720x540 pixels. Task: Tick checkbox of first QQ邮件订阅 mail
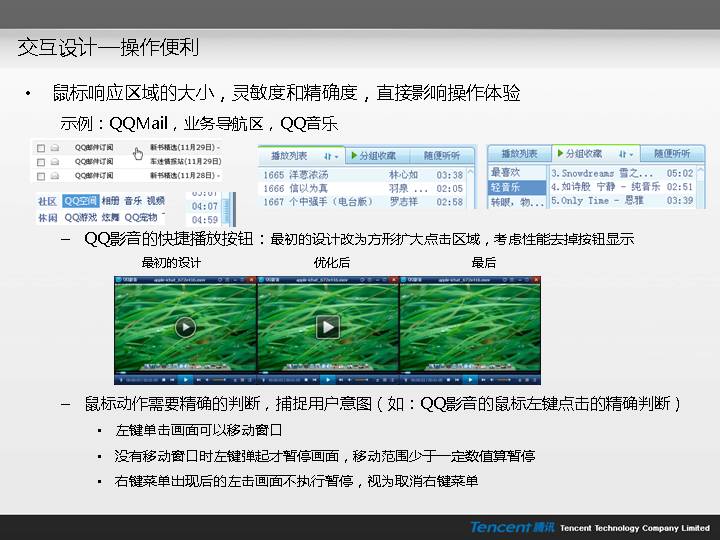pos(41,148)
